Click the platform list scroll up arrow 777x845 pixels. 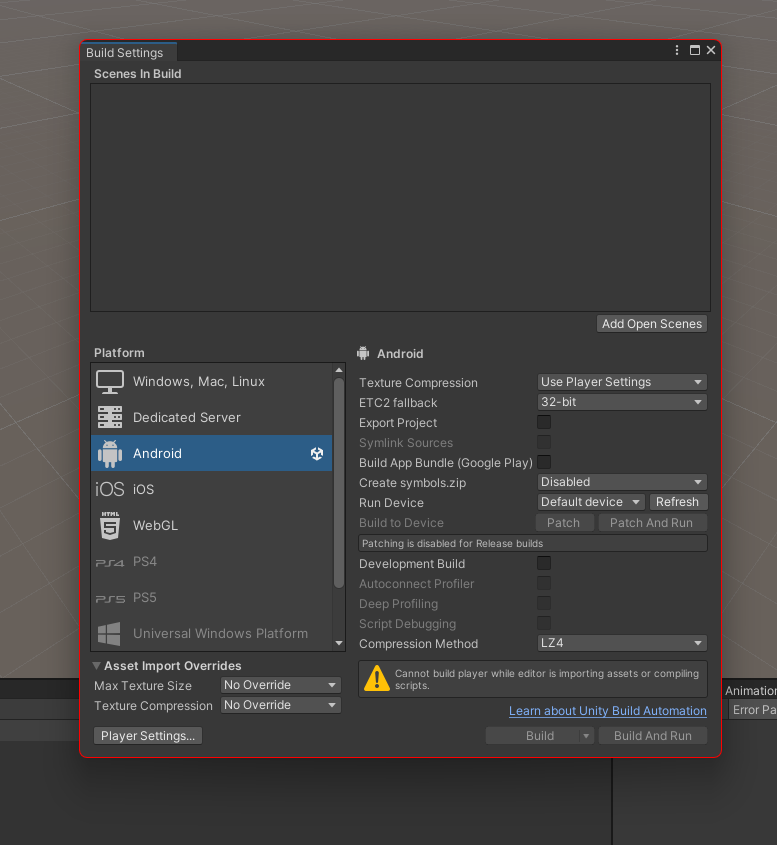tap(339, 370)
